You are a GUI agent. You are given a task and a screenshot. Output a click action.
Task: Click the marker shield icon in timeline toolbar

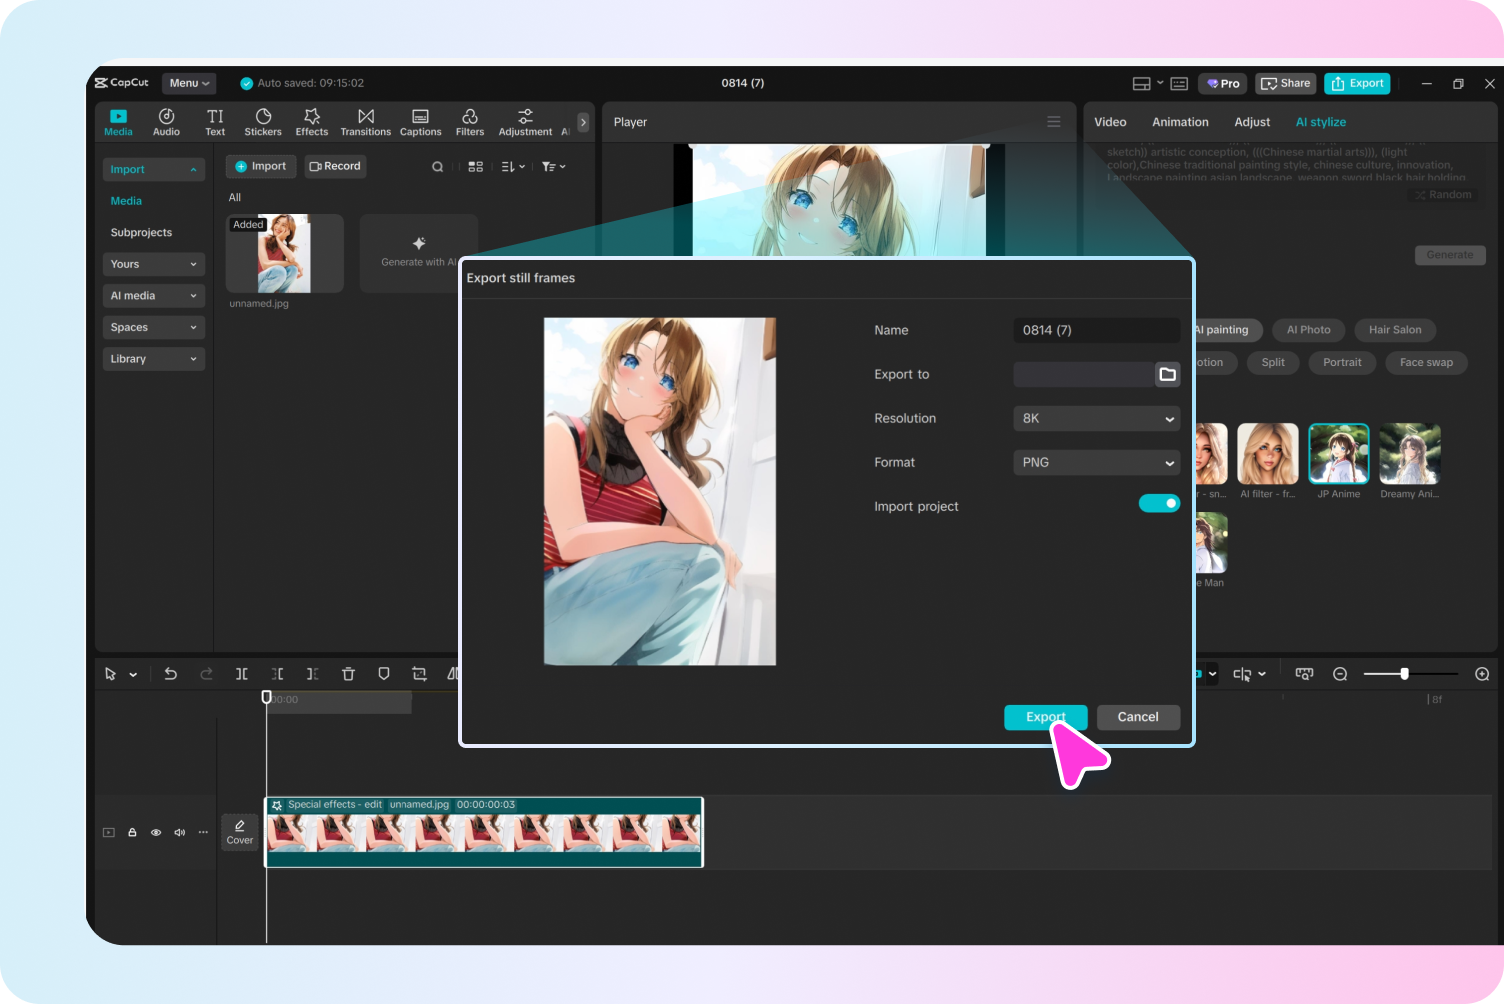(384, 674)
